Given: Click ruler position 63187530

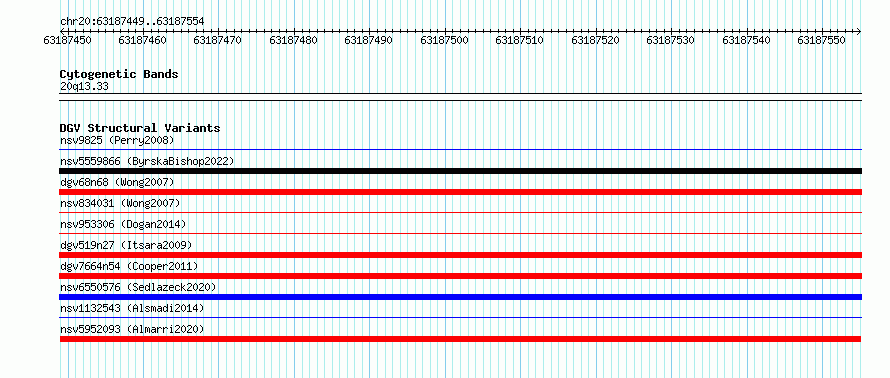Looking at the screenshot, I should click(x=670, y=40).
